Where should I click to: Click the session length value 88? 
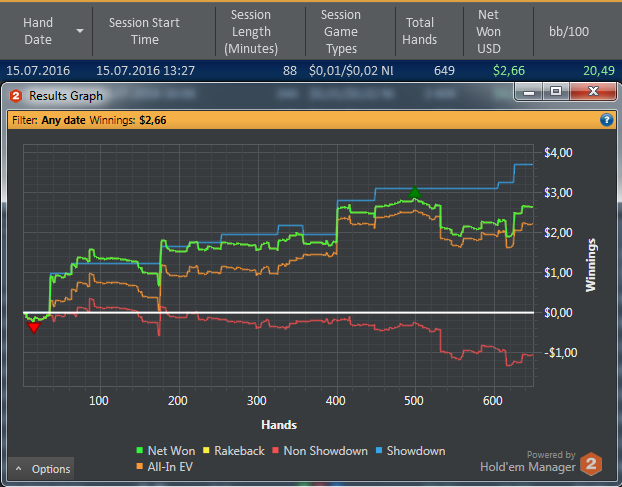click(290, 71)
